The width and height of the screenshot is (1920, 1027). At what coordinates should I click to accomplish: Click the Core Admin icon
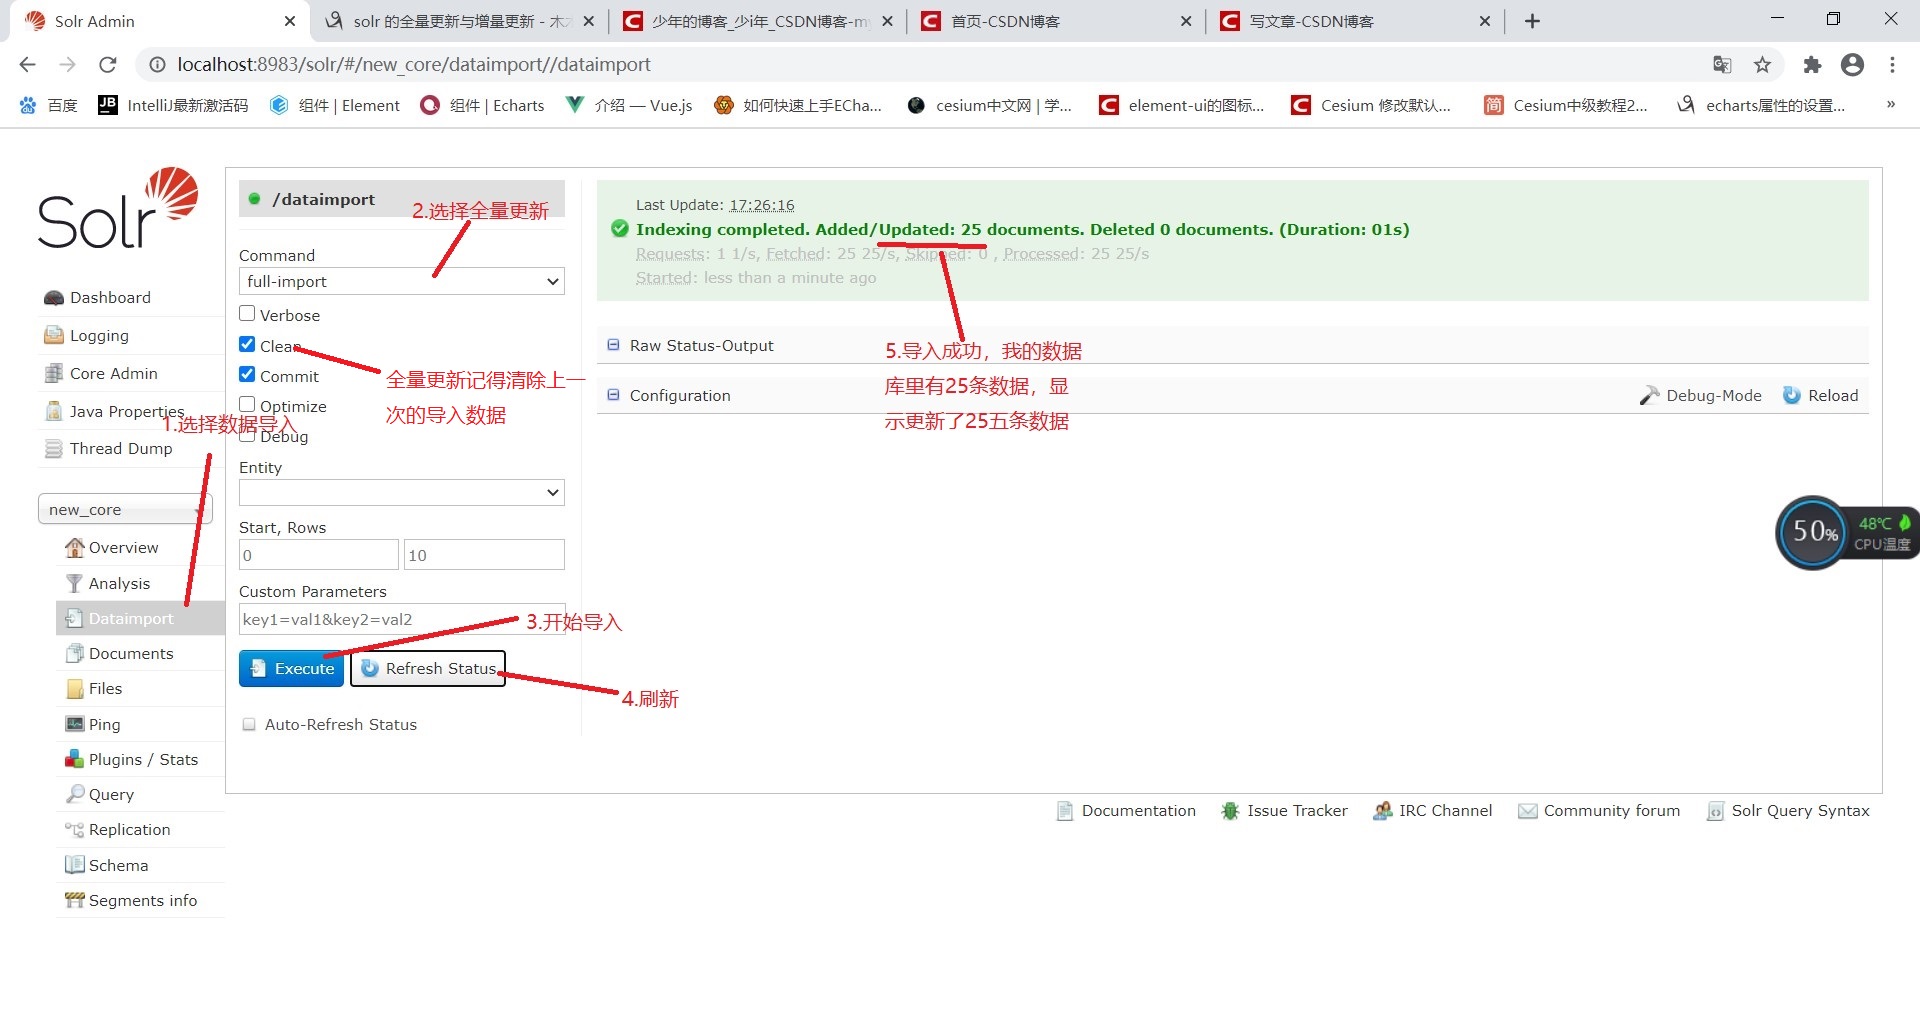pyautogui.click(x=54, y=374)
